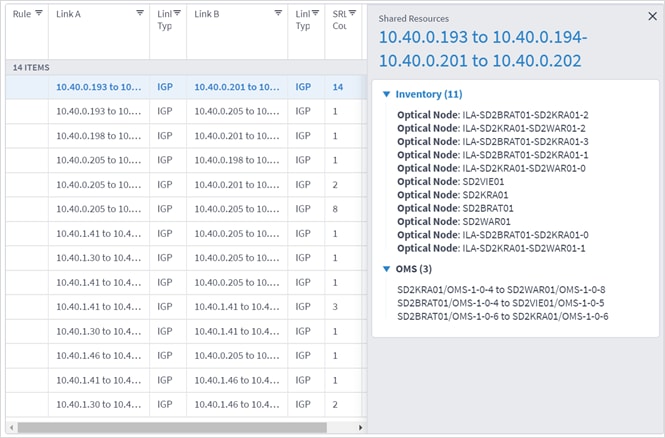Open the Rule column filter icon
This screenshot has width=665, height=438.
click(x=39, y=13)
